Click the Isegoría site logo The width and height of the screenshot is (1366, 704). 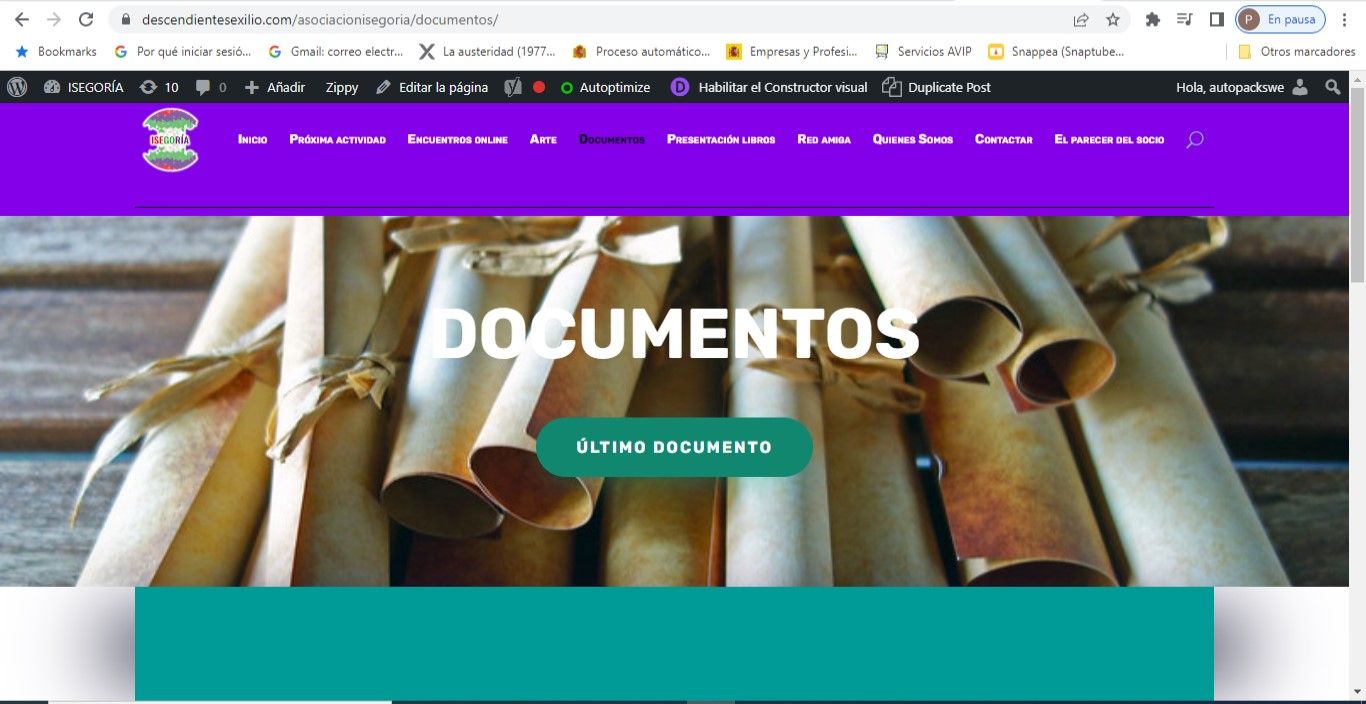[x=171, y=139]
